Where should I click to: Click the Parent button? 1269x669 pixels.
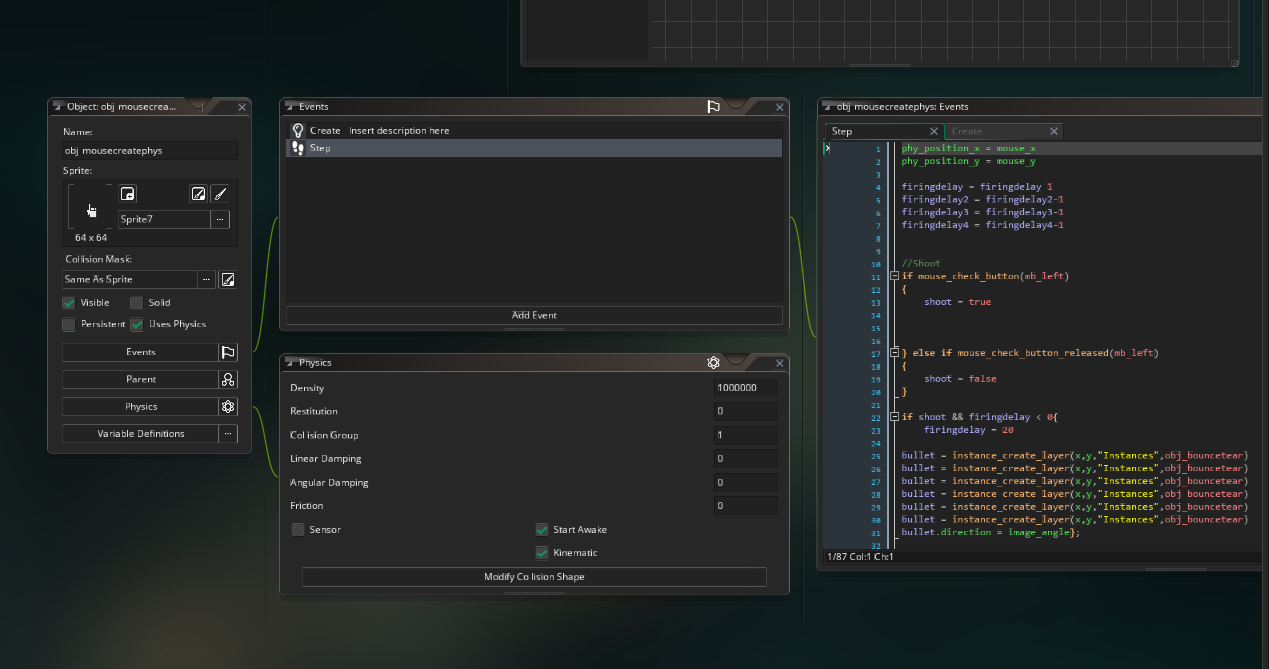tap(140, 379)
